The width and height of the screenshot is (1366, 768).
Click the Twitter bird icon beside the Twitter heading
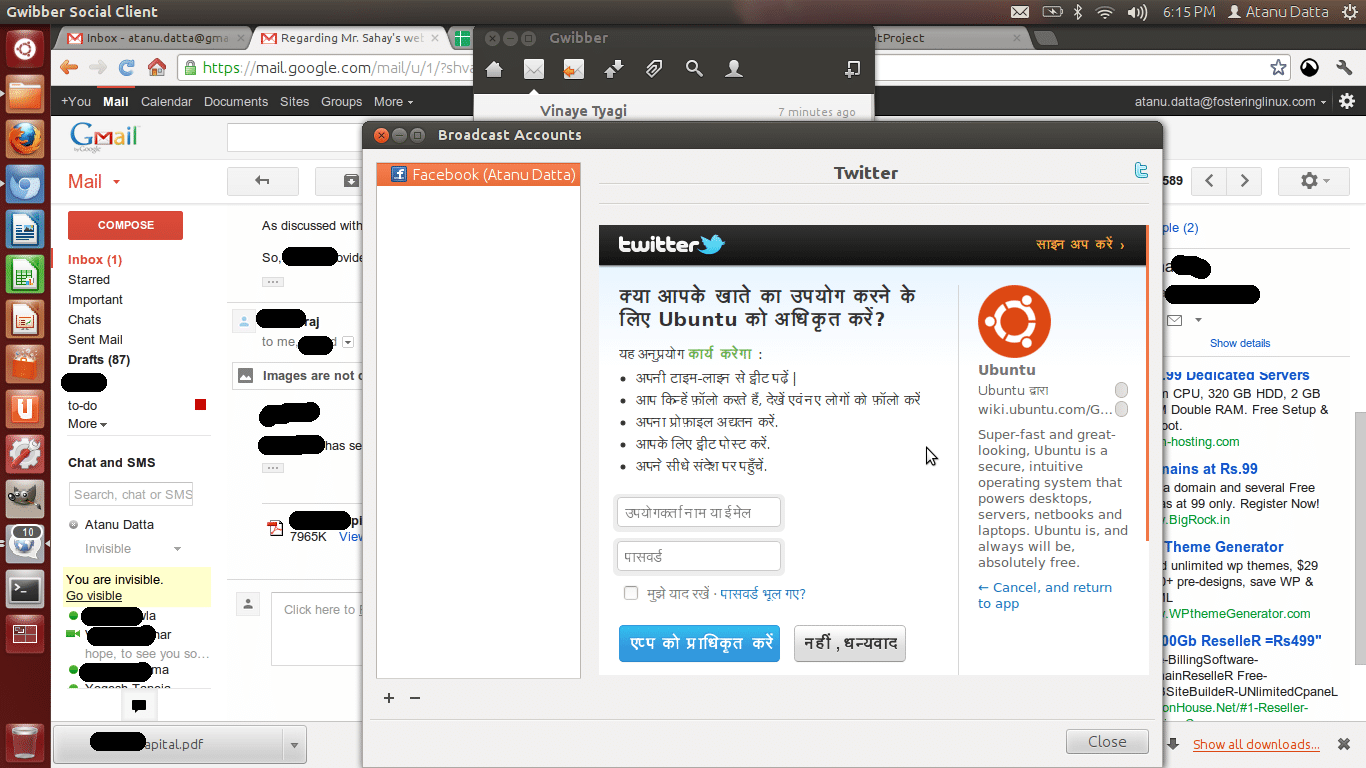pos(1141,170)
